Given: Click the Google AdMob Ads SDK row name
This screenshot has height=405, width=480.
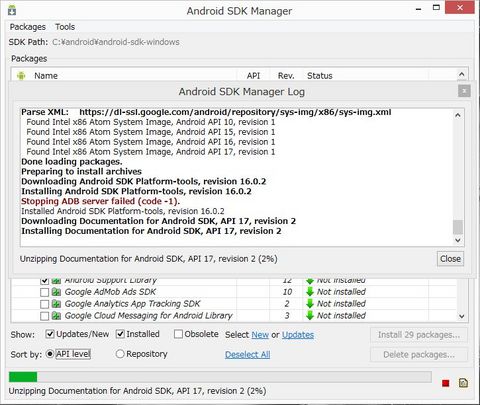Looking at the screenshot, I should click(x=110, y=292).
